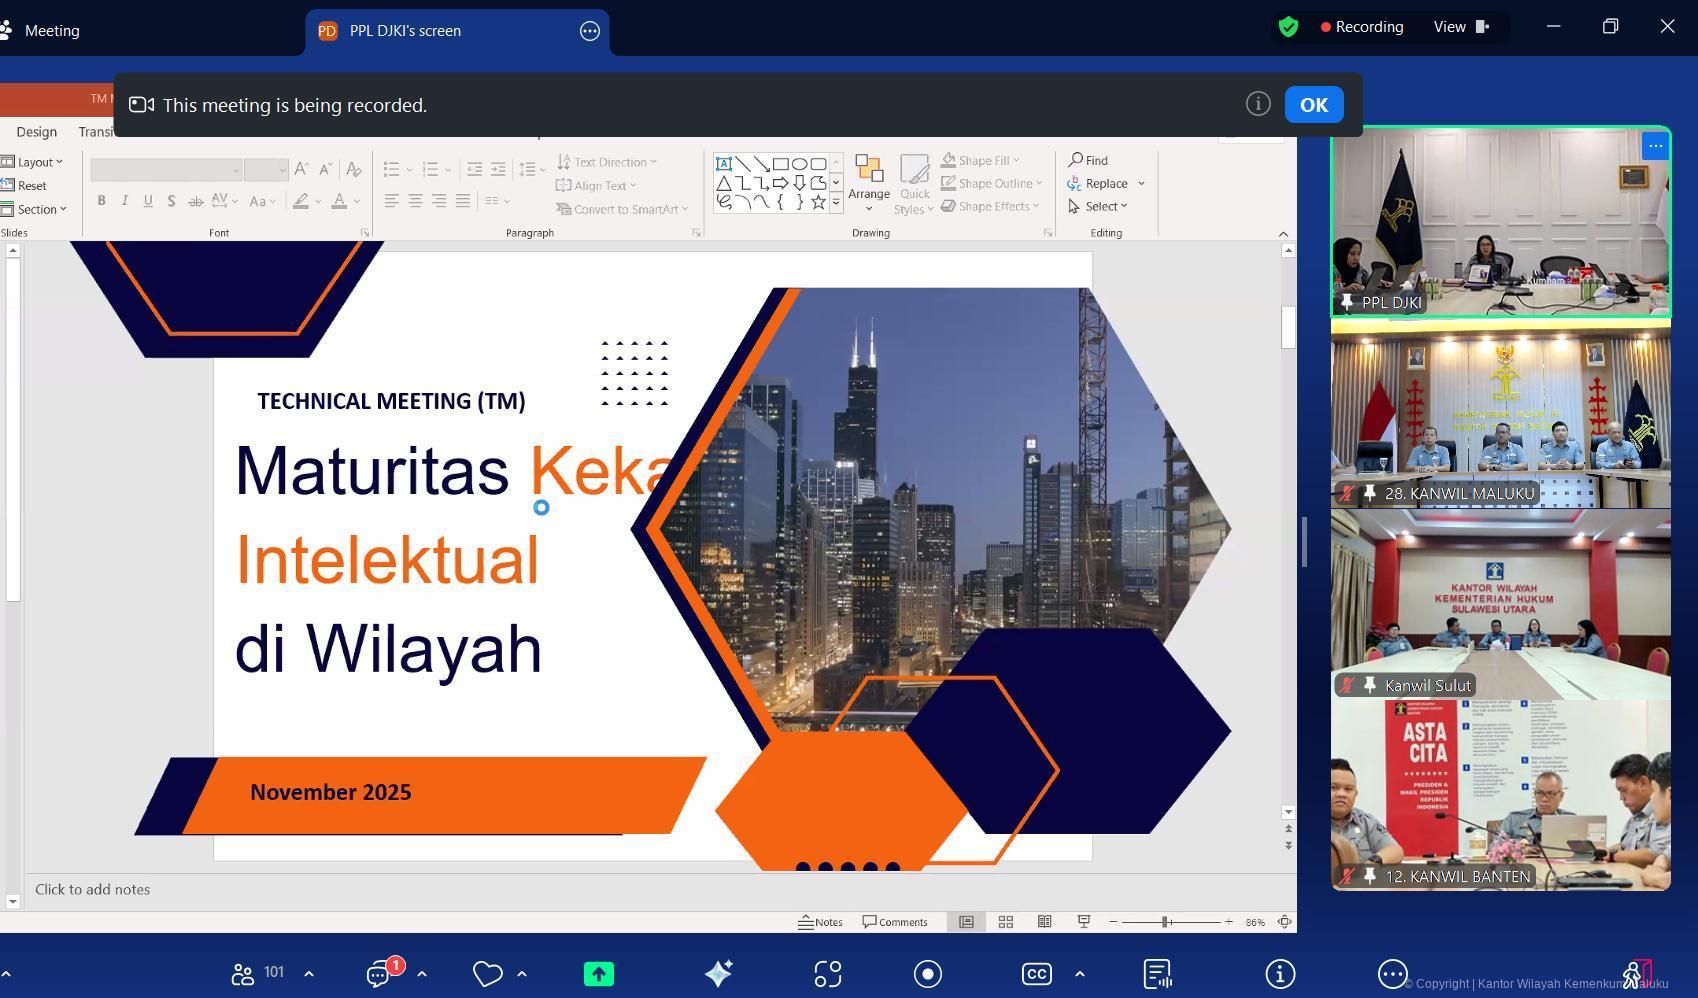The height and width of the screenshot is (998, 1698).
Task: Open the chat panel with unread message
Action: (379, 974)
